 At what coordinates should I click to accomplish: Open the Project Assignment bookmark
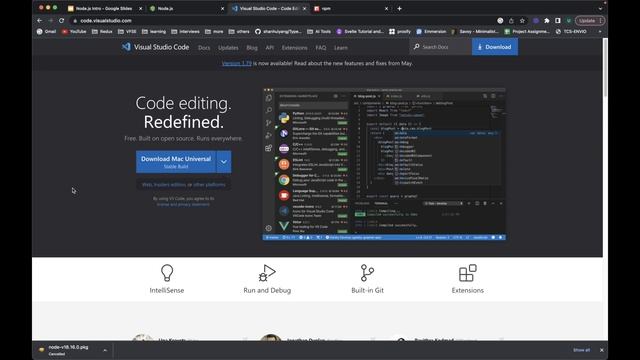[x=527, y=31]
